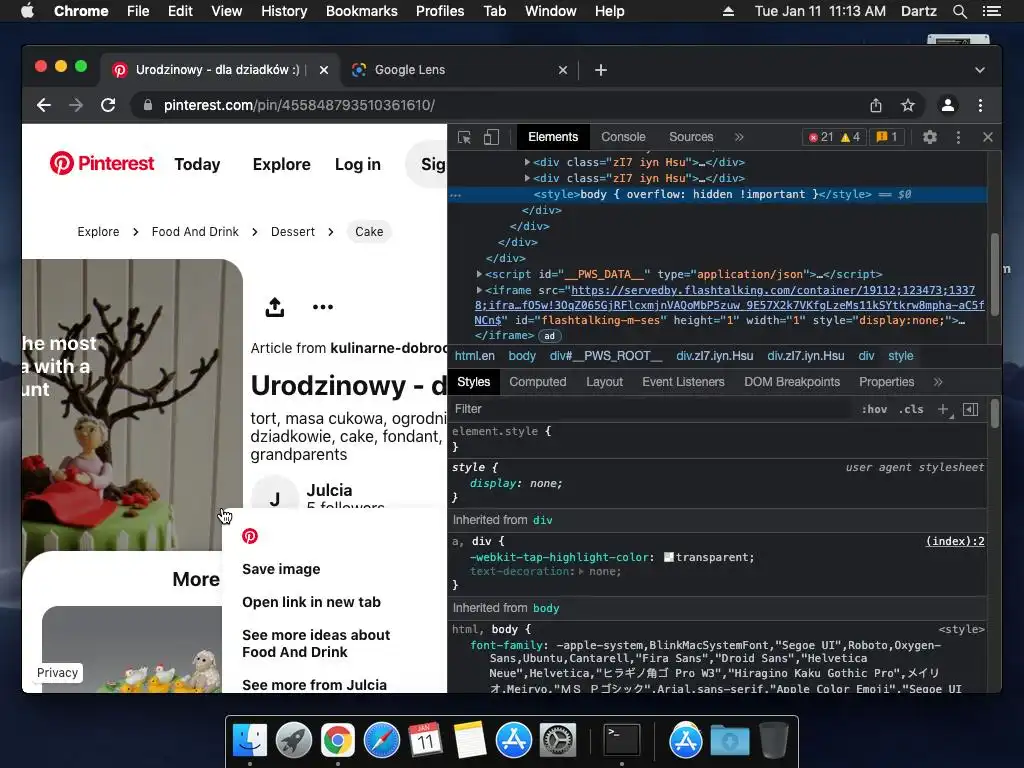Choose Open link in new tab
1024x768 pixels.
click(x=312, y=602)
